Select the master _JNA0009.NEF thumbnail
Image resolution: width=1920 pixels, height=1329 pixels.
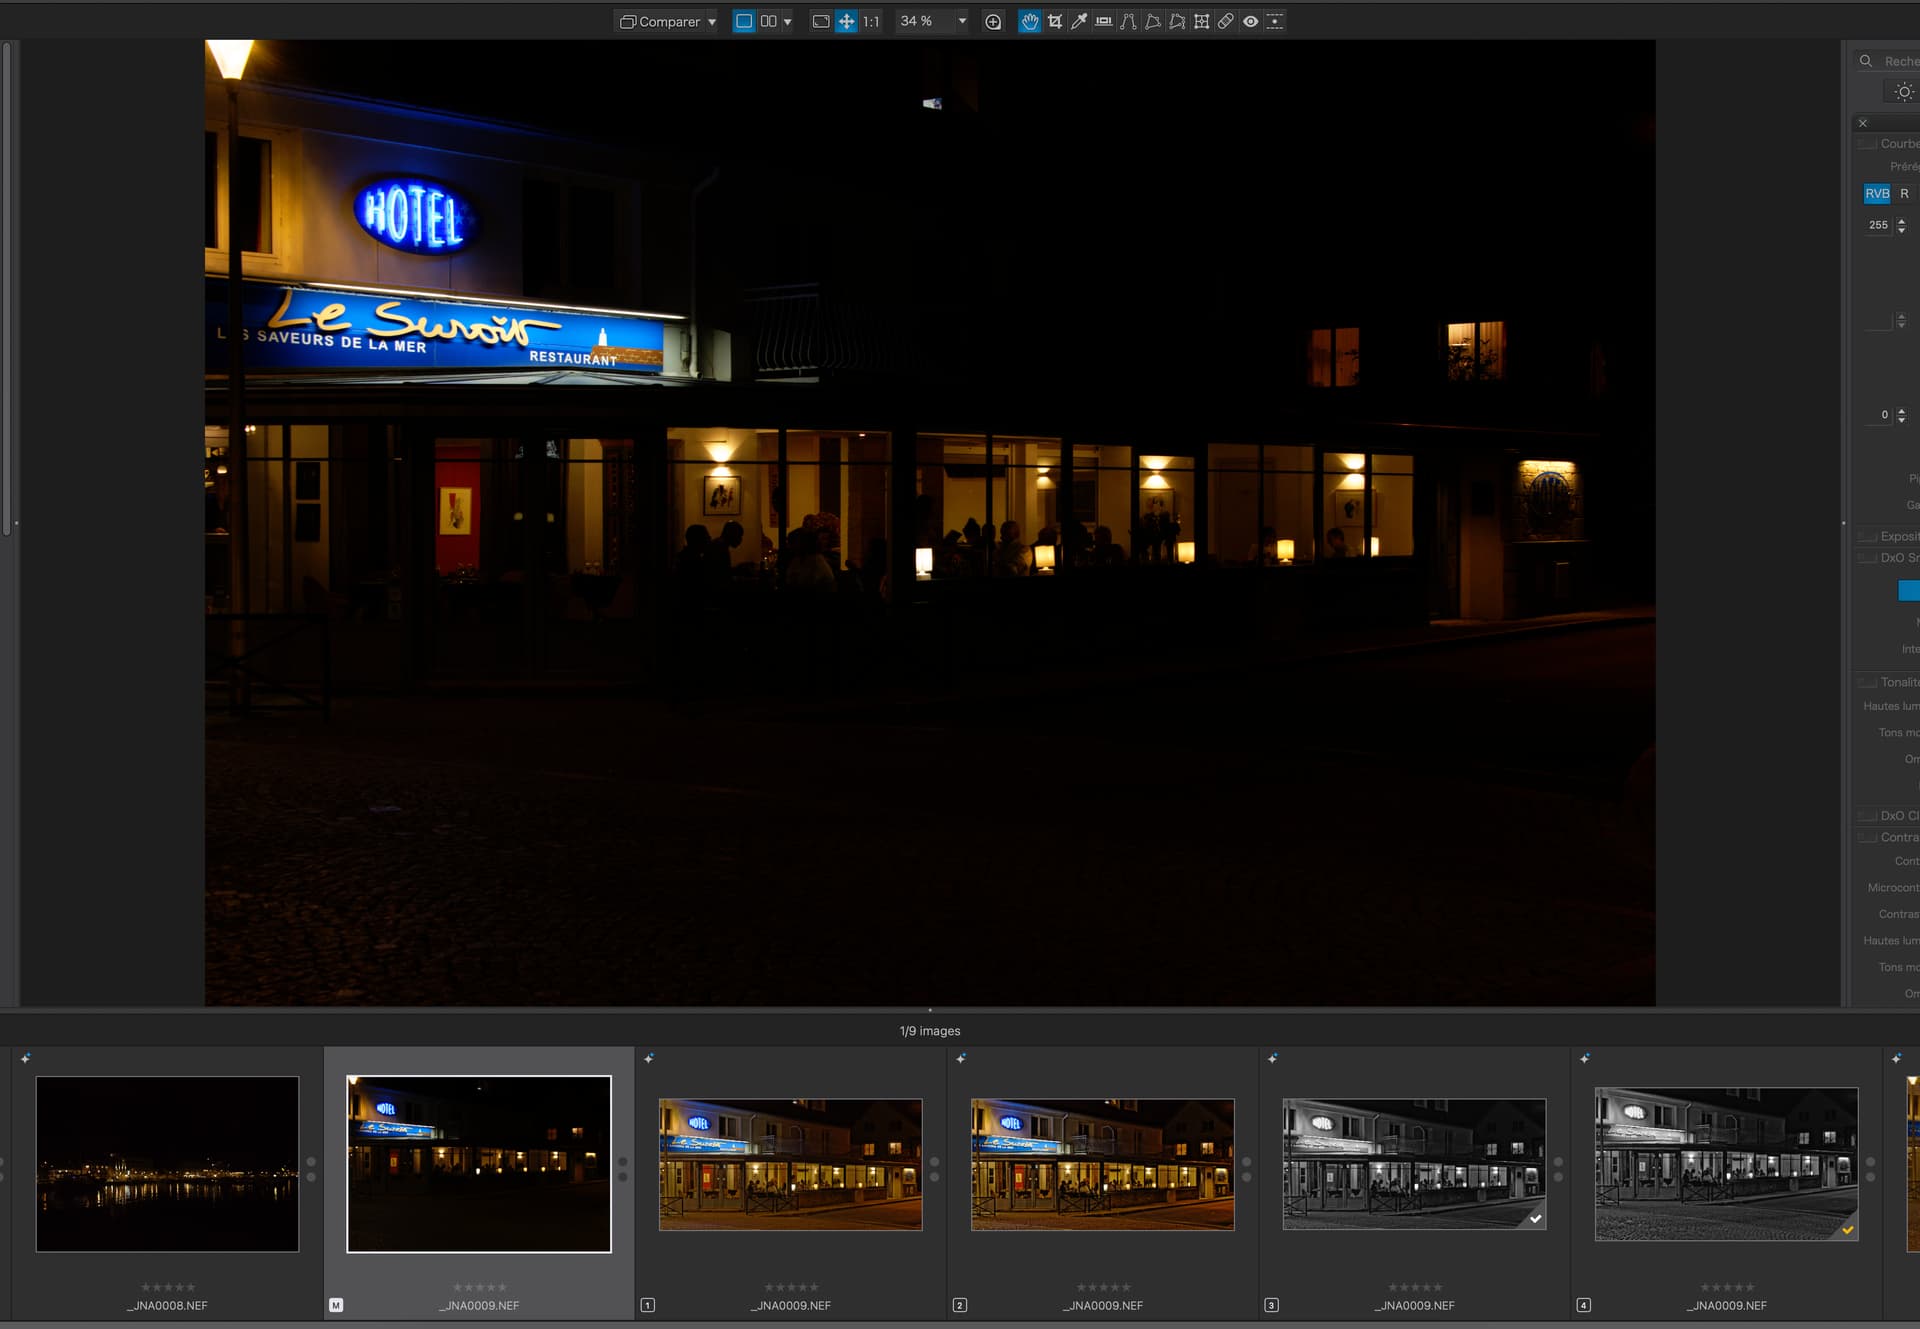[x=479, y=1164]
